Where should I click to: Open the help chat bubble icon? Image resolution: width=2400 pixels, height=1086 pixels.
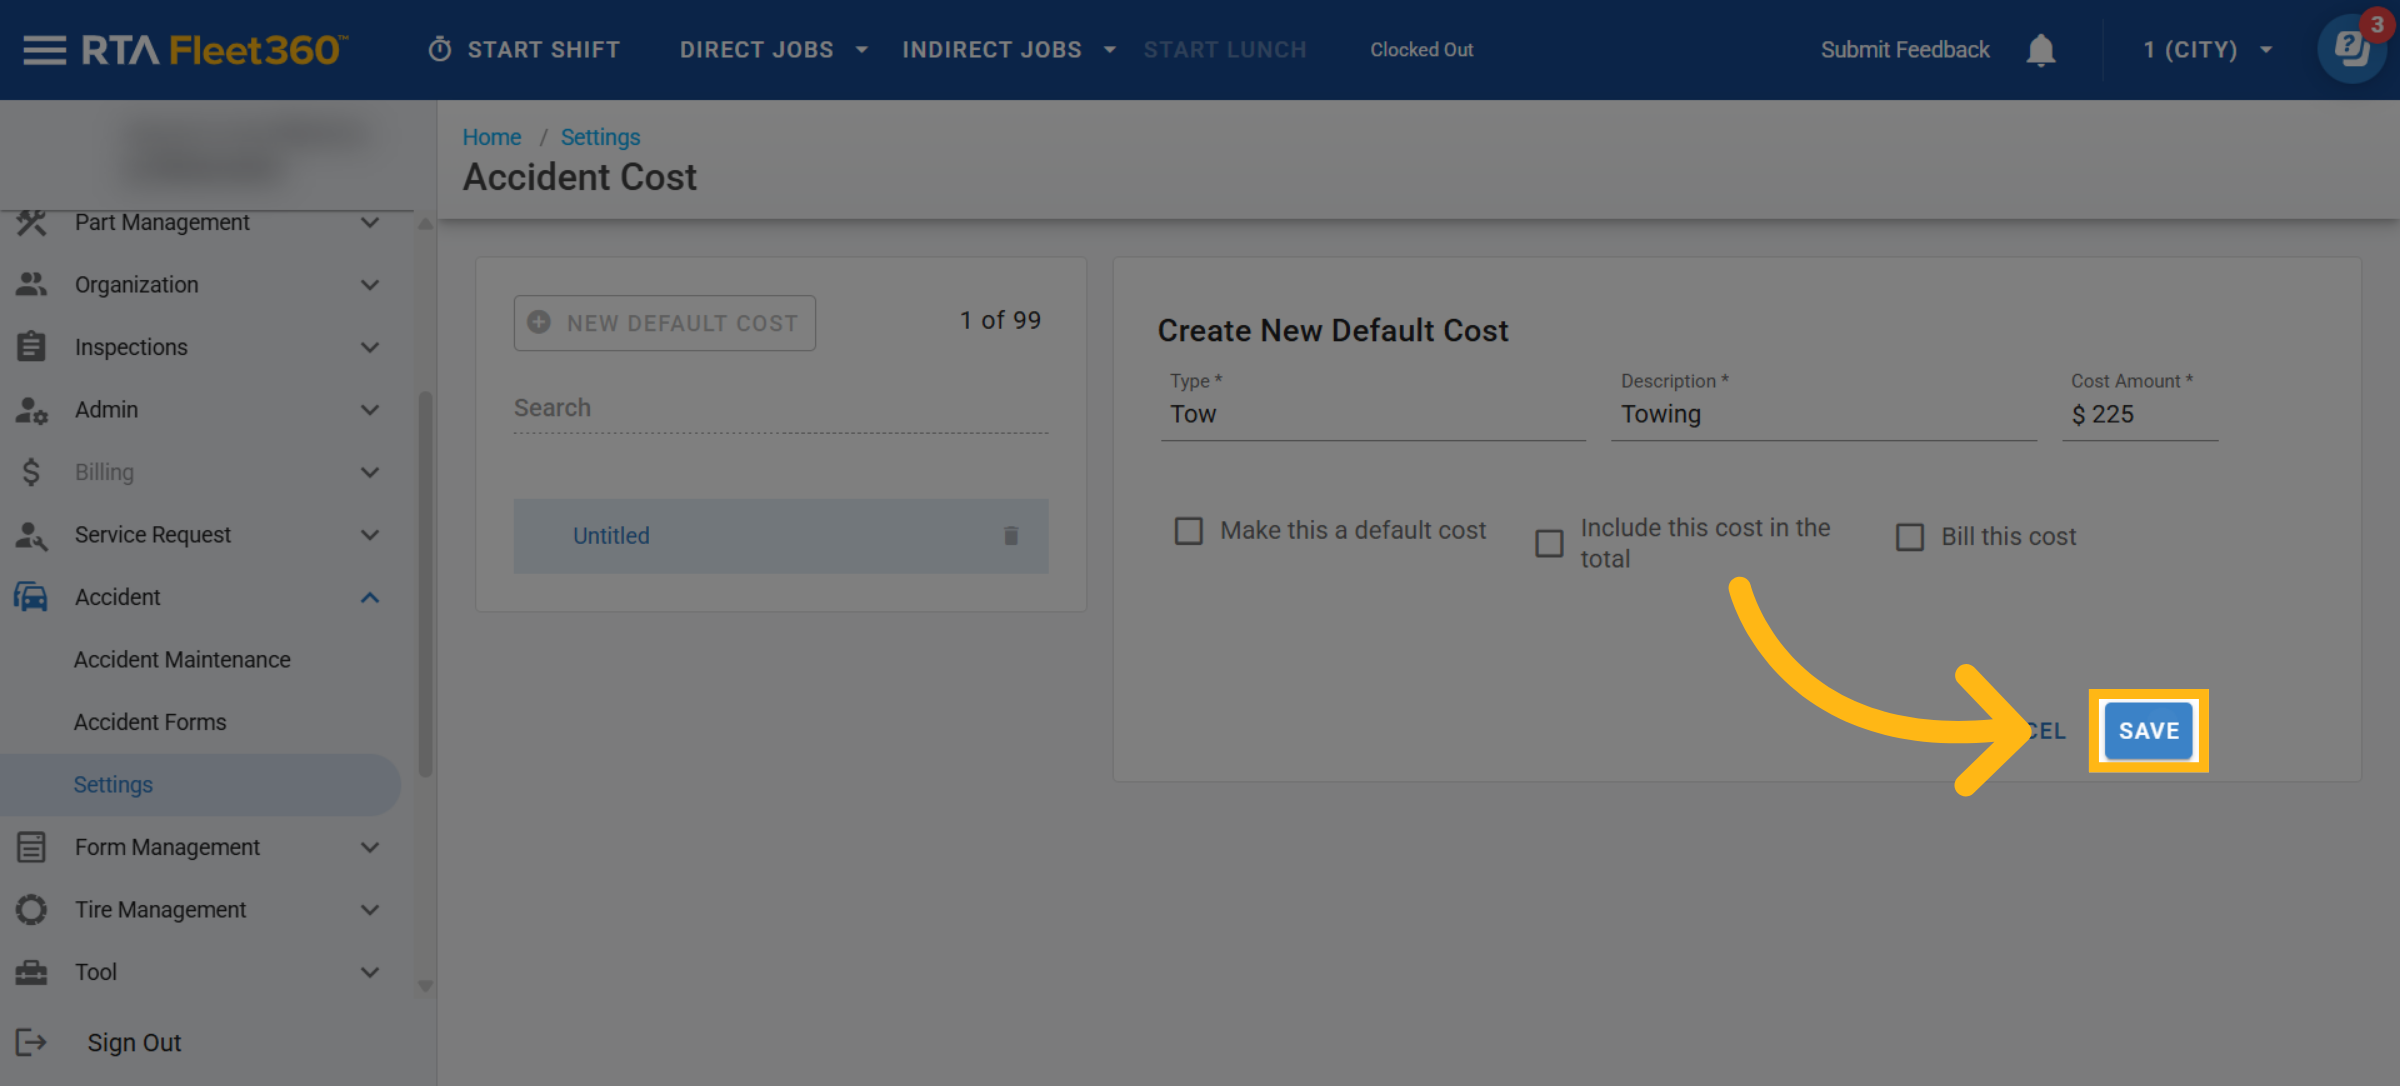[2351, 50]
